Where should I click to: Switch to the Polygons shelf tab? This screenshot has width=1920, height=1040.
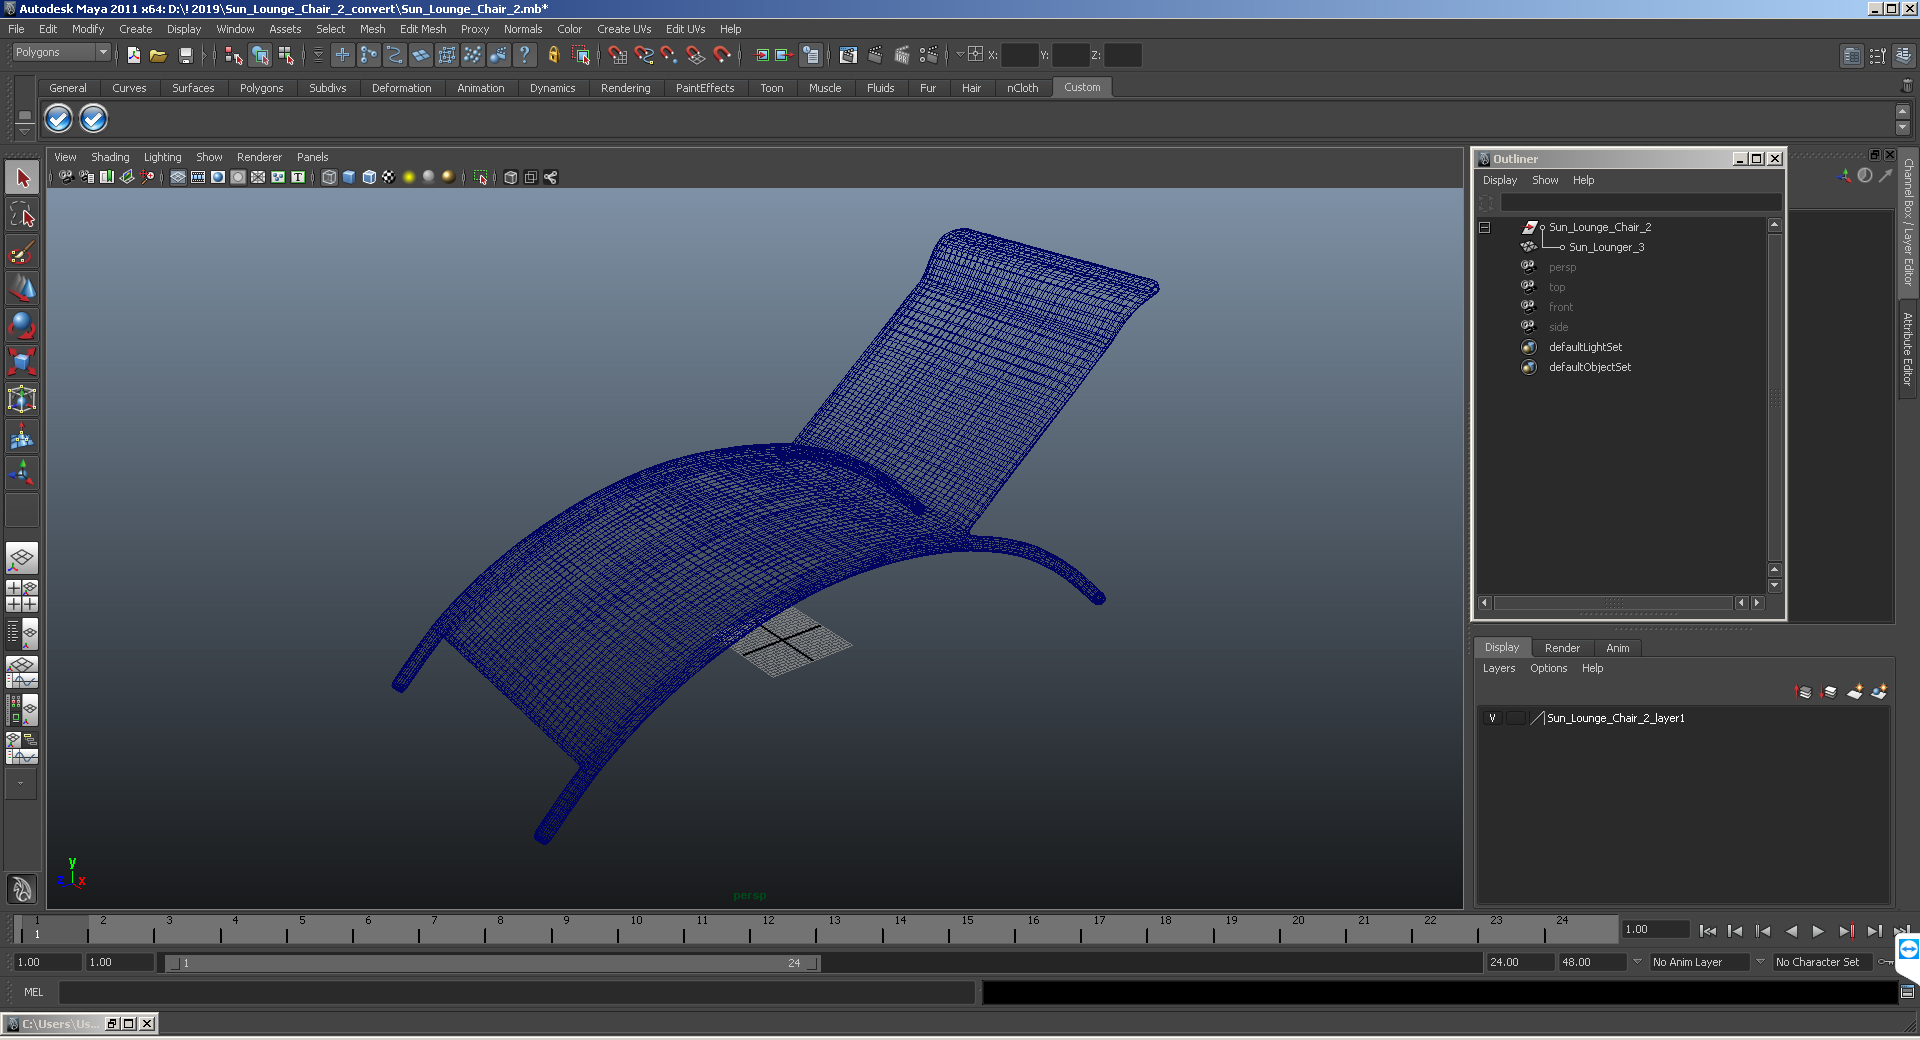coord(261,88)
